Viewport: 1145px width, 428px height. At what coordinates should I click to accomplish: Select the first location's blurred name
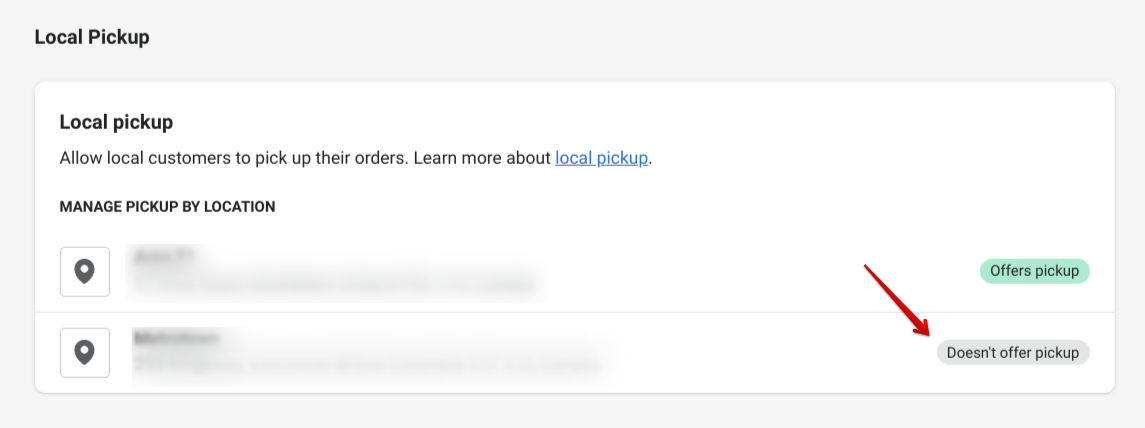(x=163, y=257)
